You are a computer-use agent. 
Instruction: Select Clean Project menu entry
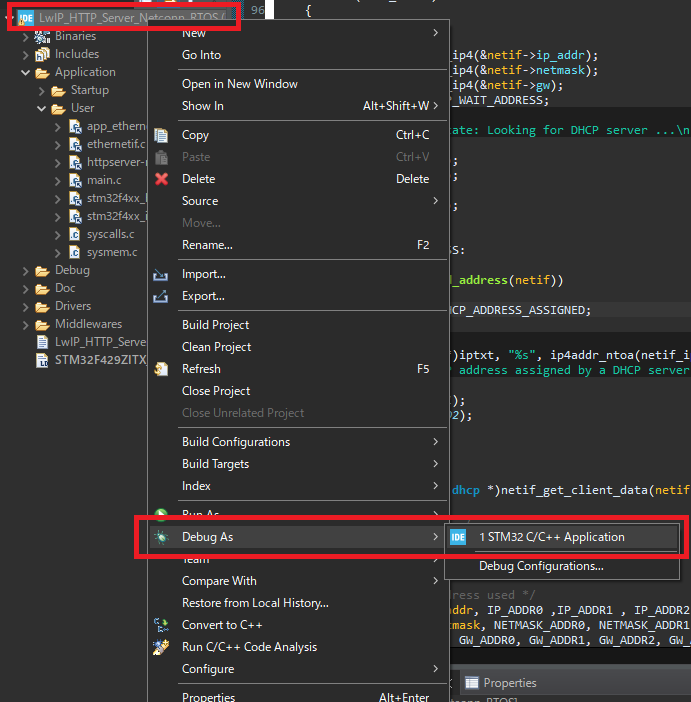point(298,347)
